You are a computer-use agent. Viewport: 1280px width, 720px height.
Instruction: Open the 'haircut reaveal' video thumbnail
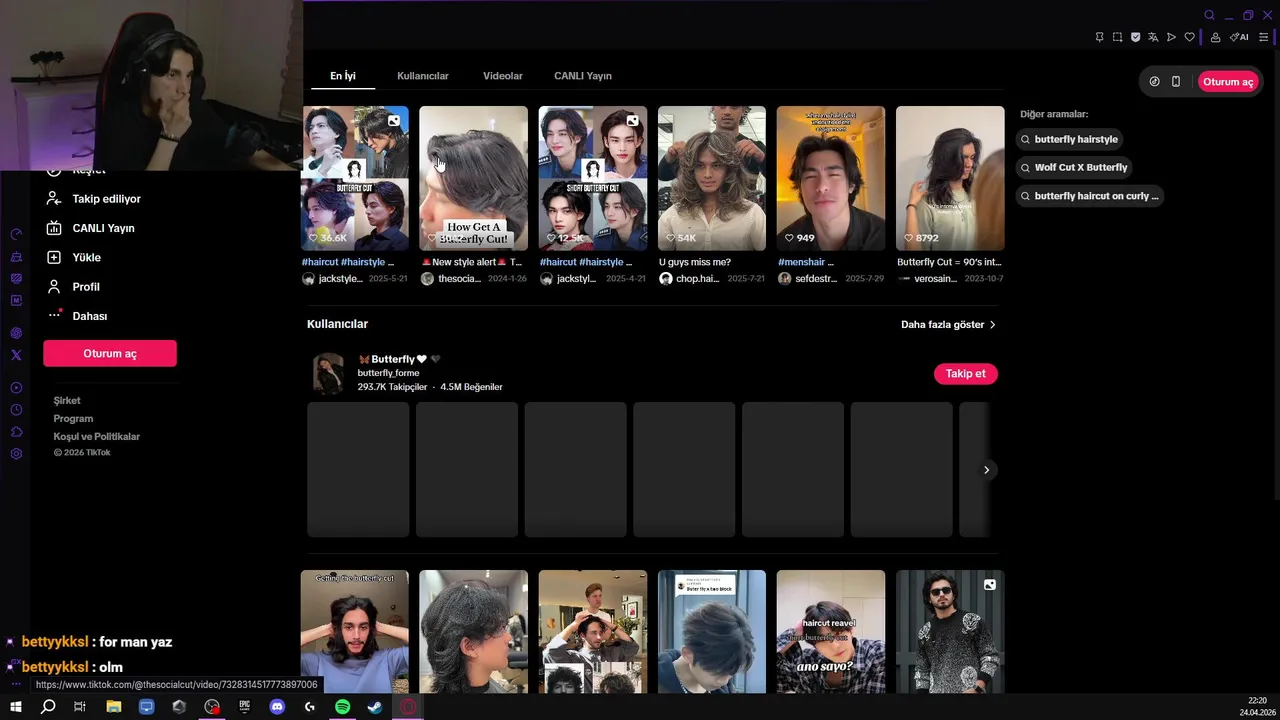point(831,632)
